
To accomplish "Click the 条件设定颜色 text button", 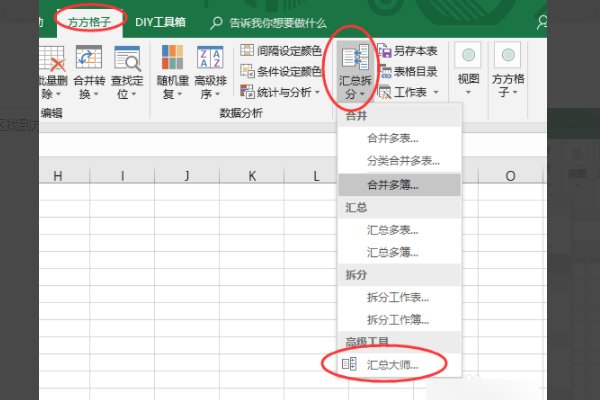I will (289, 71).
